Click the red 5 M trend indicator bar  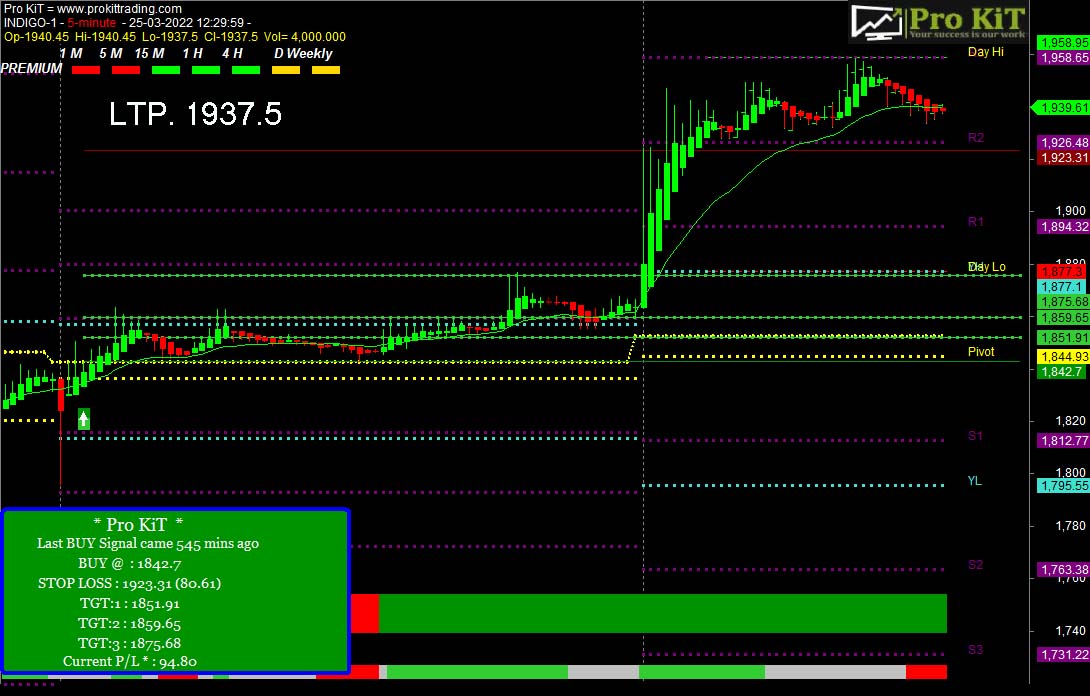[x=126, y=70]
